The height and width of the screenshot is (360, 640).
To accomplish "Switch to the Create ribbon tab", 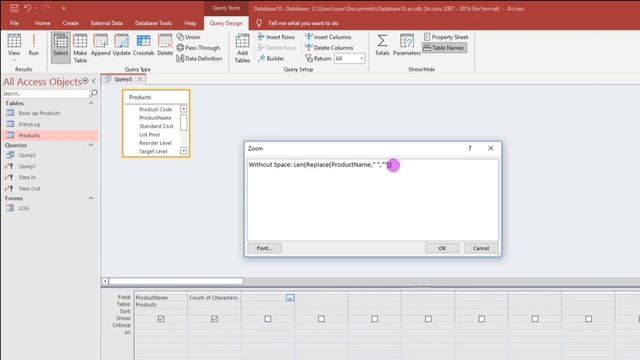I will 71,23.
